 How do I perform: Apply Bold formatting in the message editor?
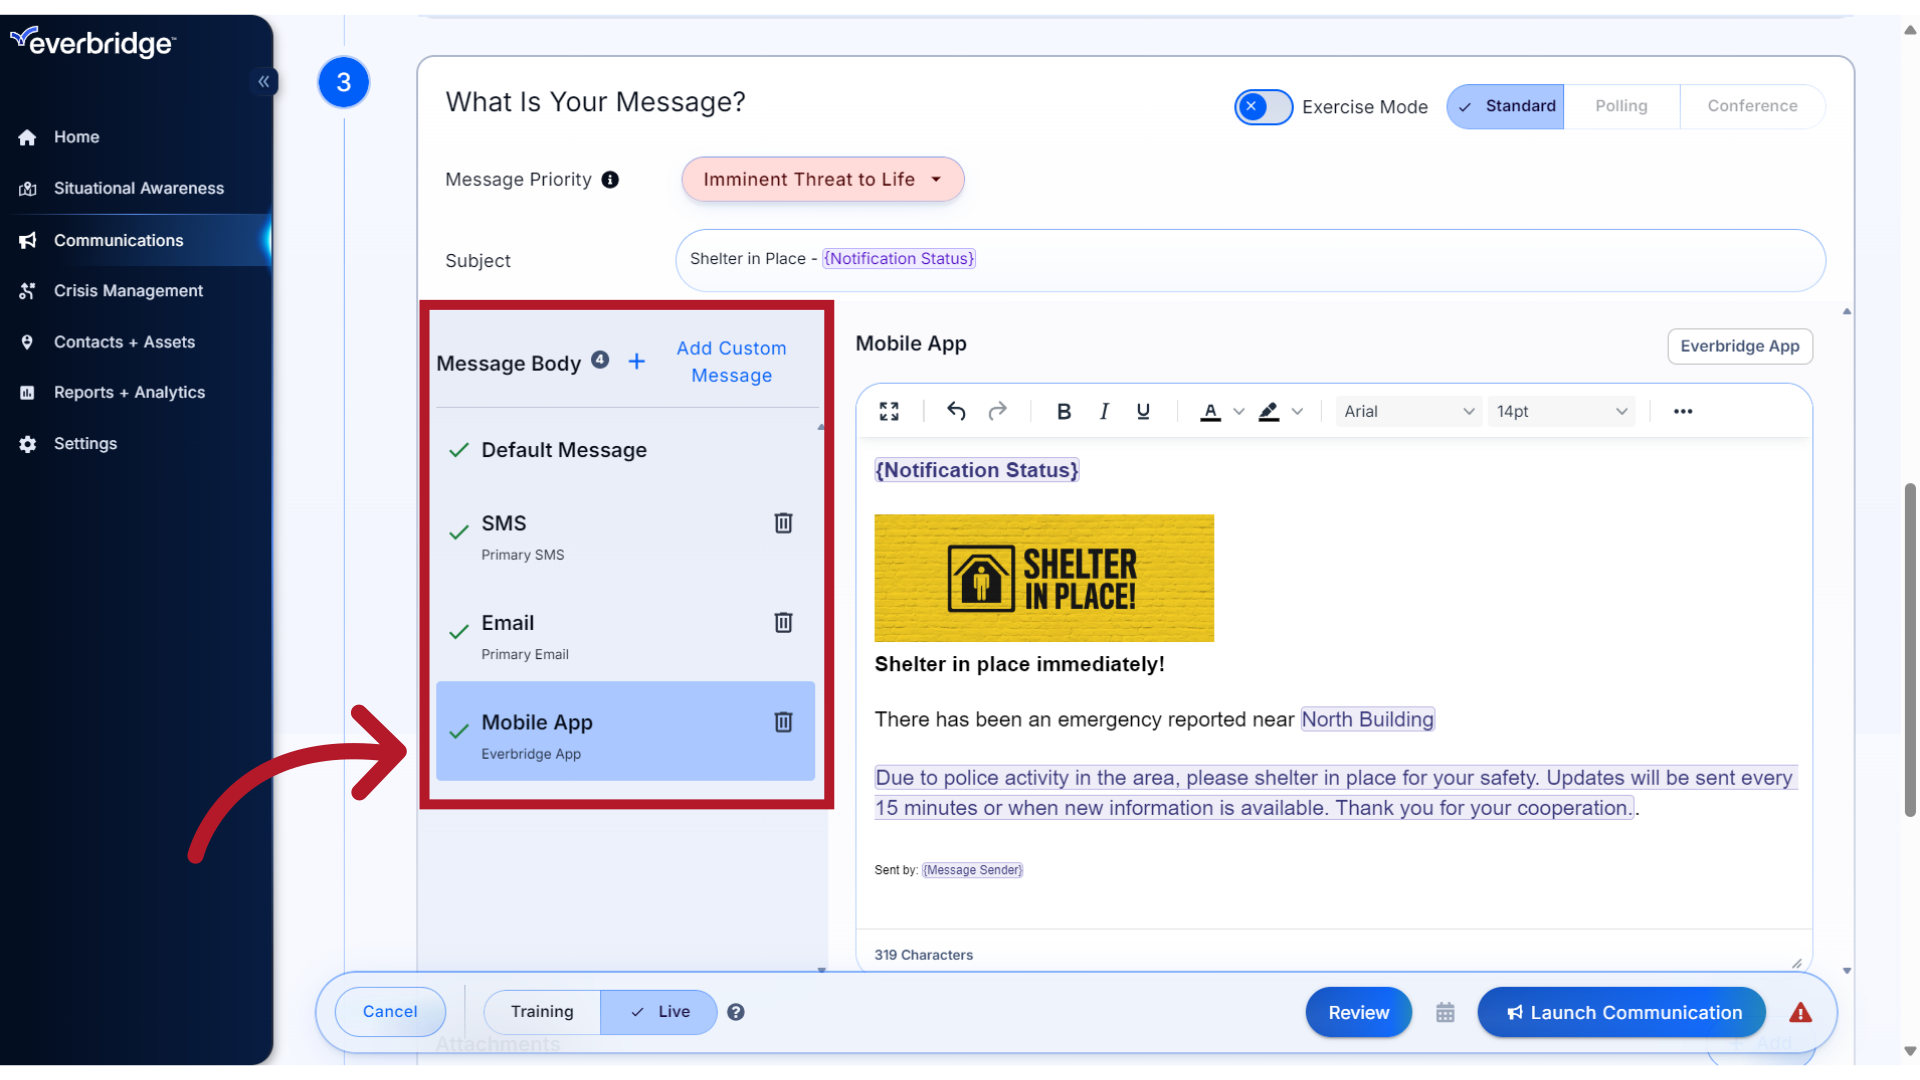[1063, 411]
